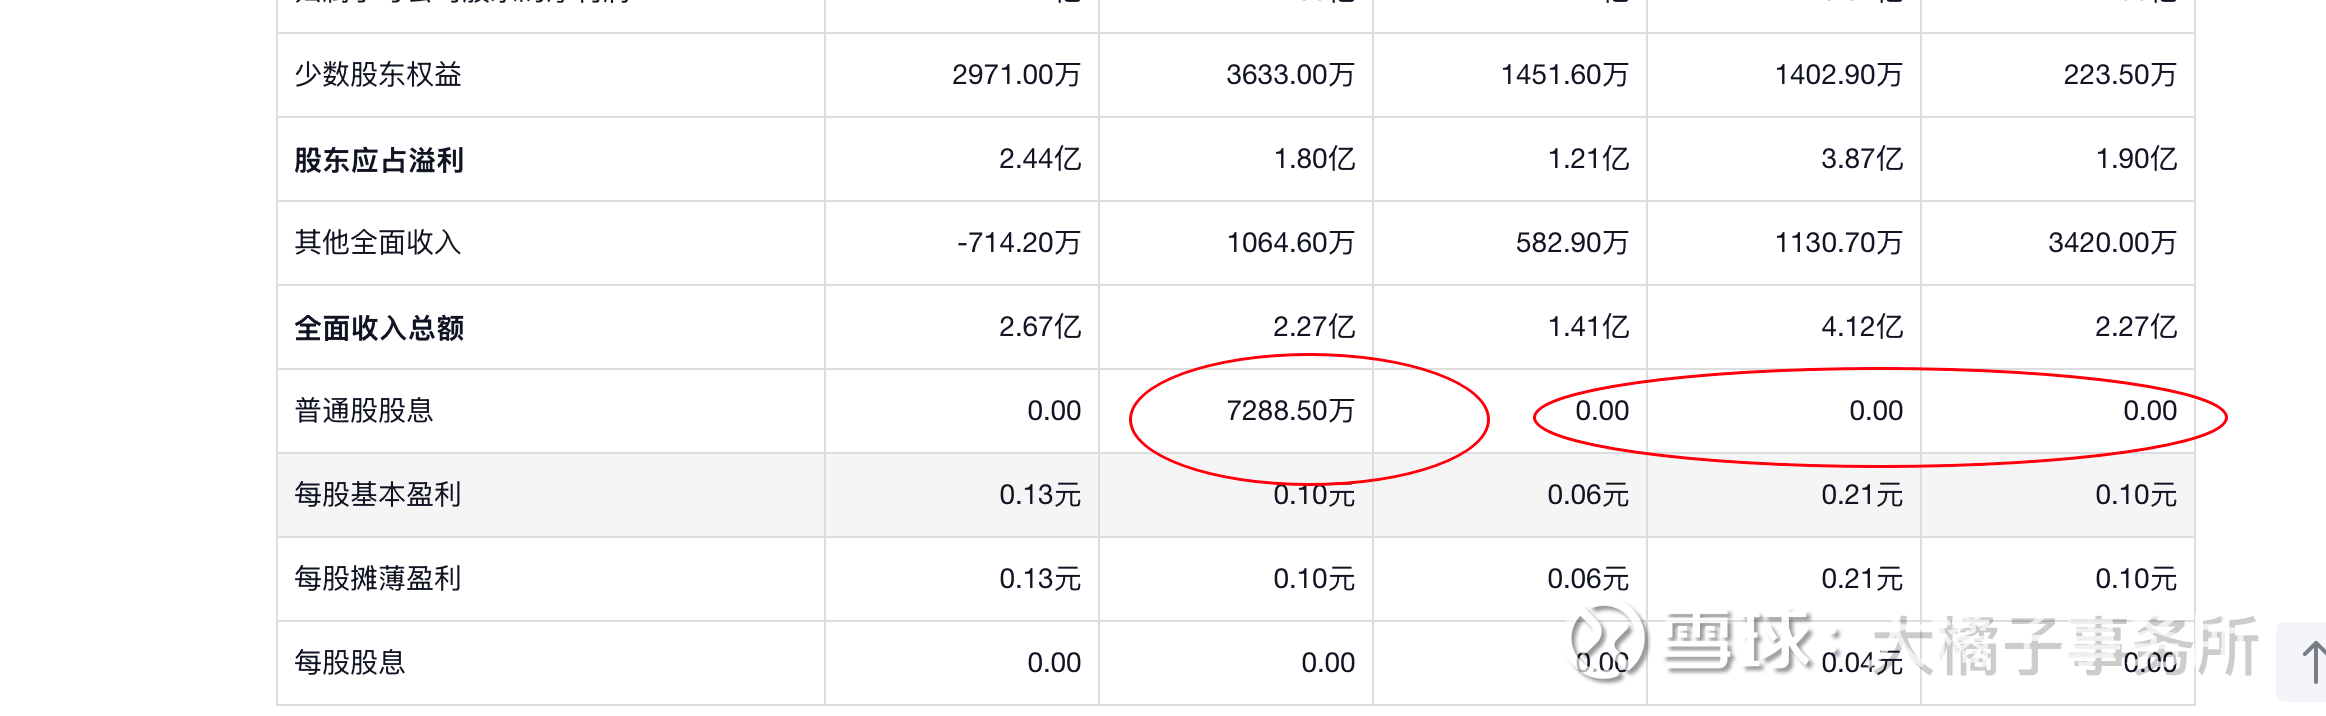Select the 2.44亿 profit value
Viewport: 2326px width, 716px height.
[x=1040, y=159]
